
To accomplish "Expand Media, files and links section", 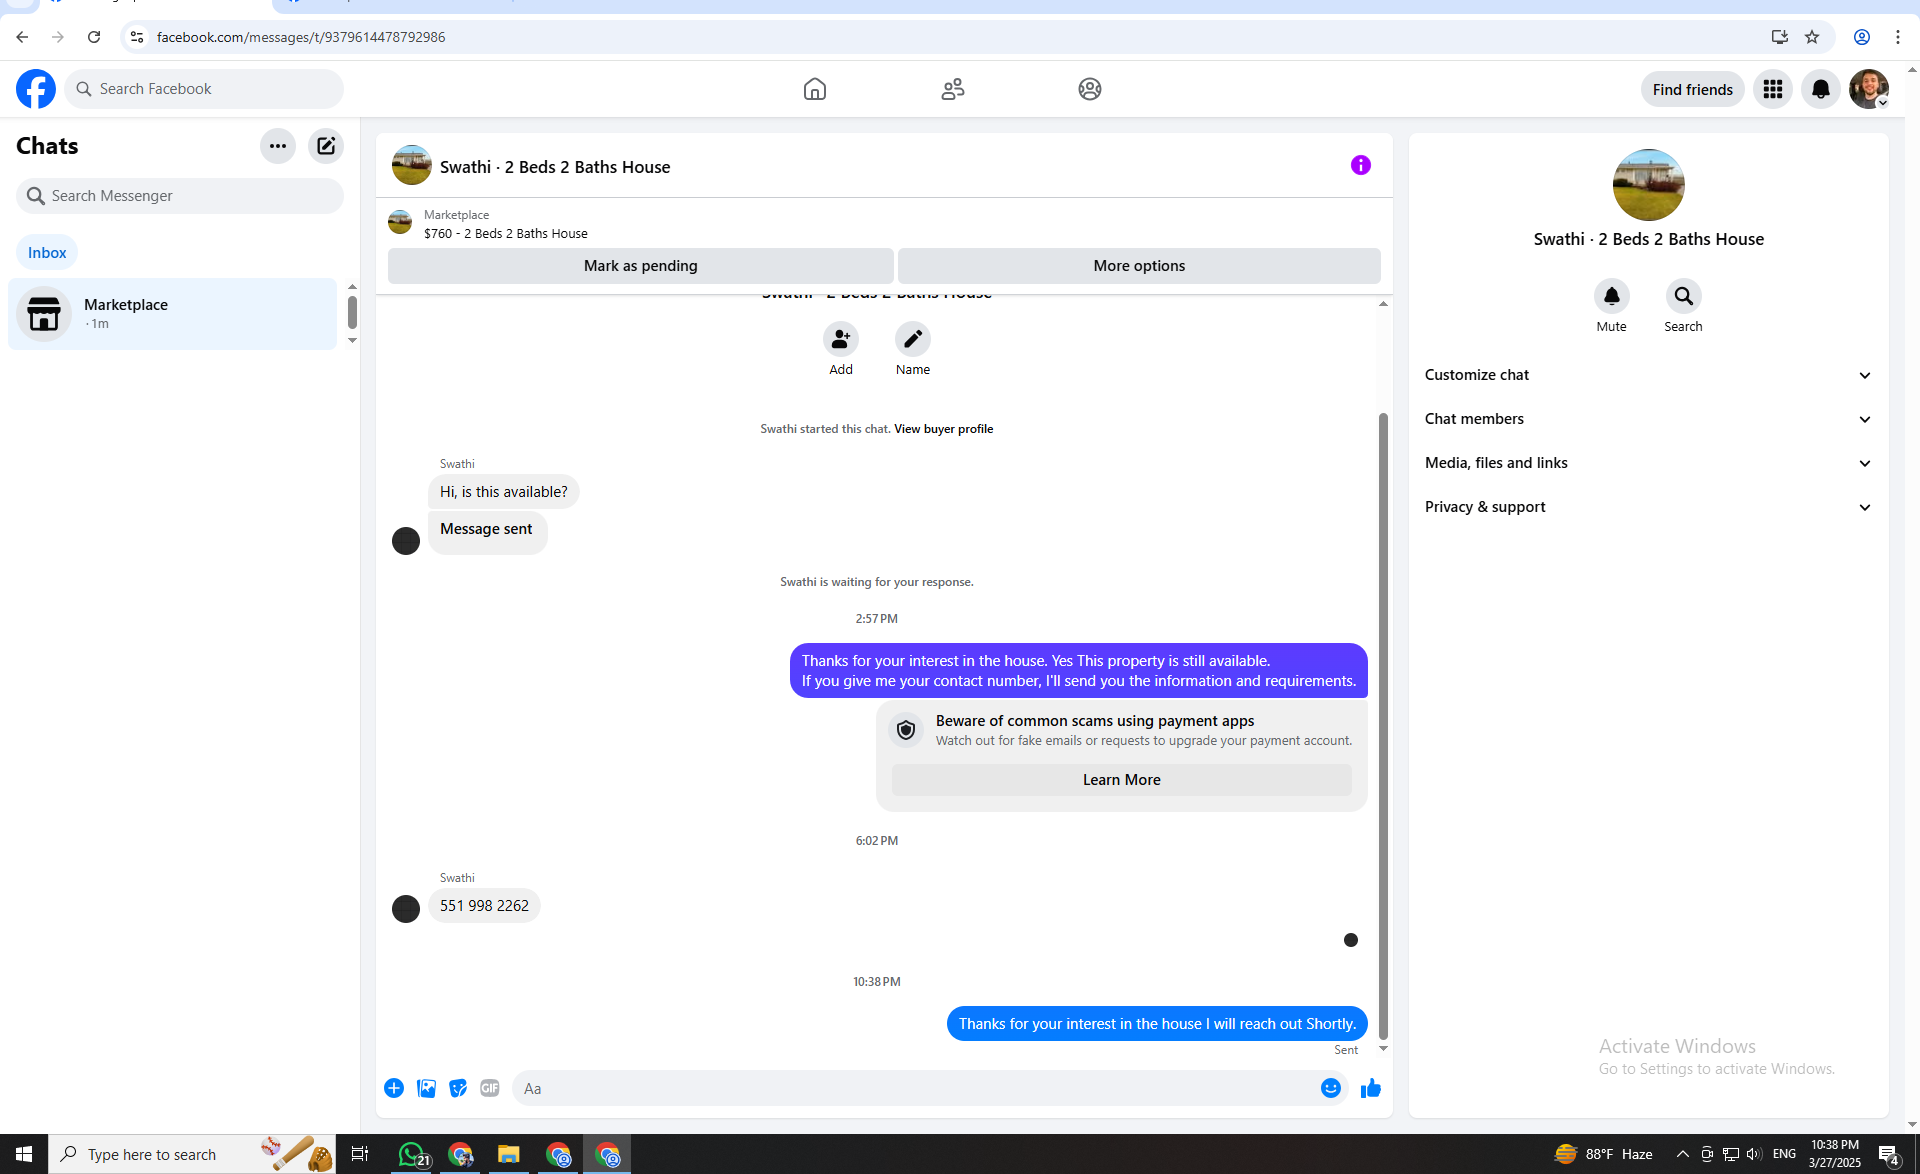I will click(x=1648, y=463).
